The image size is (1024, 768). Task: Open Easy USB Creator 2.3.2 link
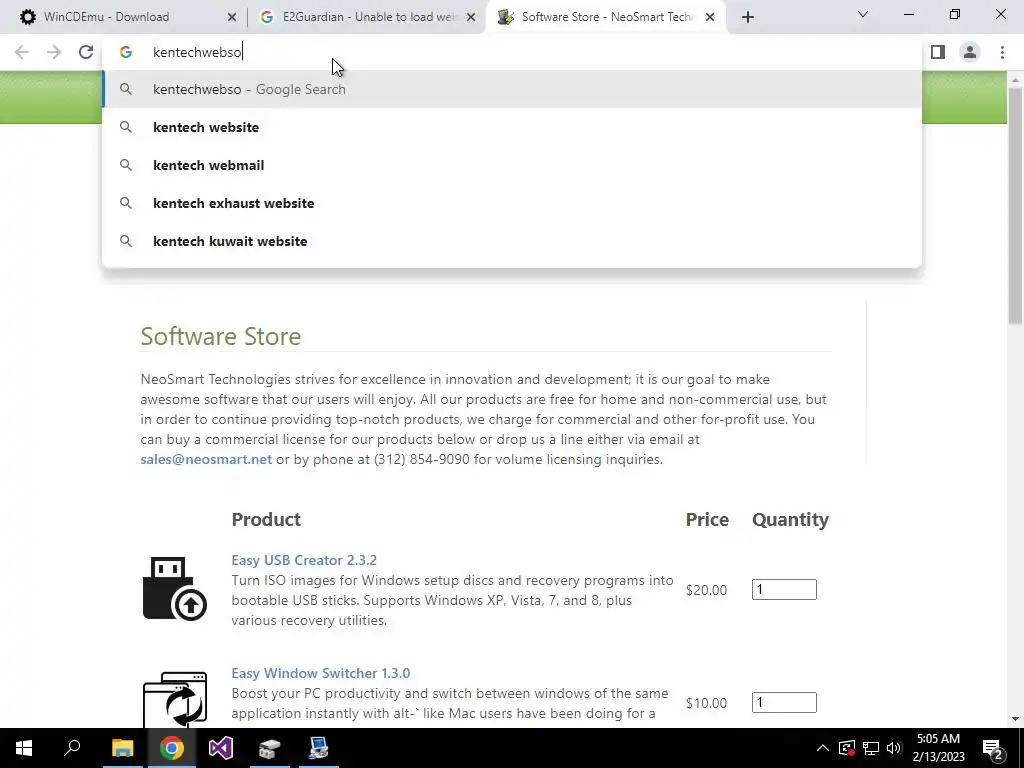(x=304, y=560)
